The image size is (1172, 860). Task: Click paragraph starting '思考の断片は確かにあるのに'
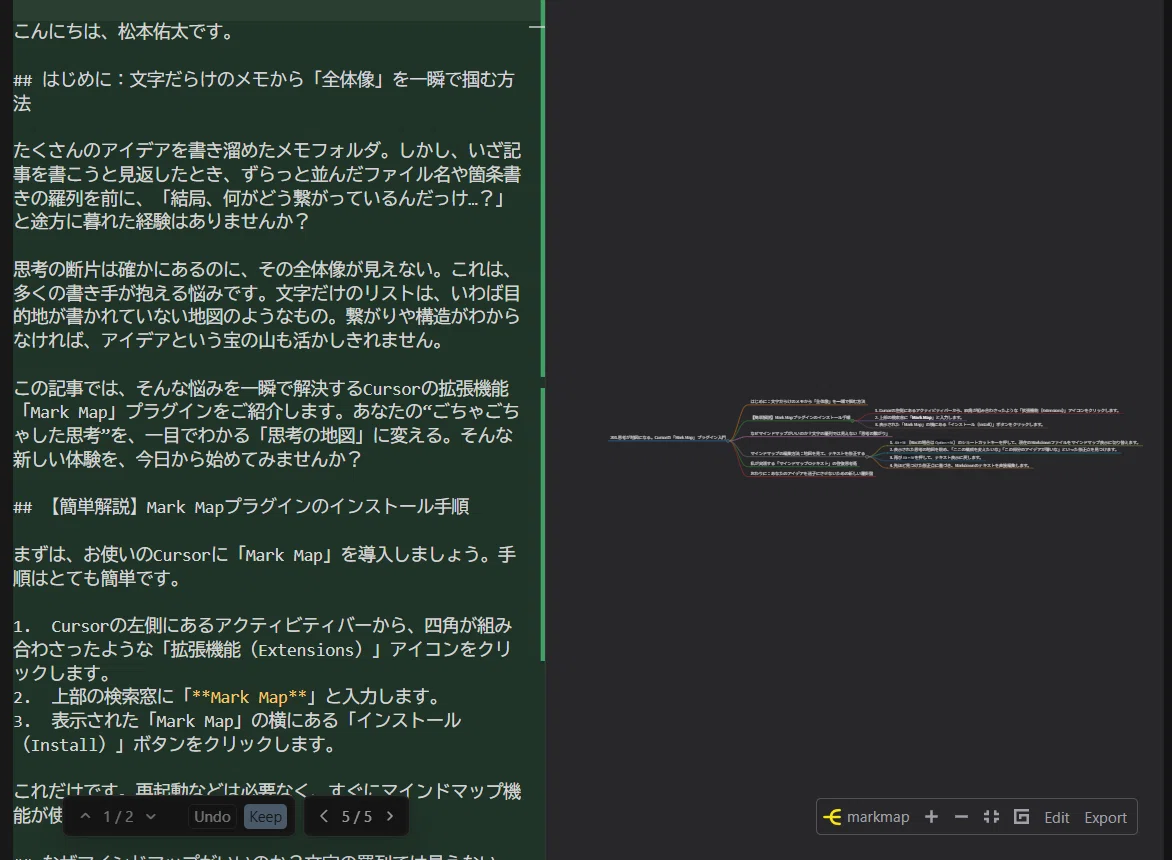click(267, 305)
